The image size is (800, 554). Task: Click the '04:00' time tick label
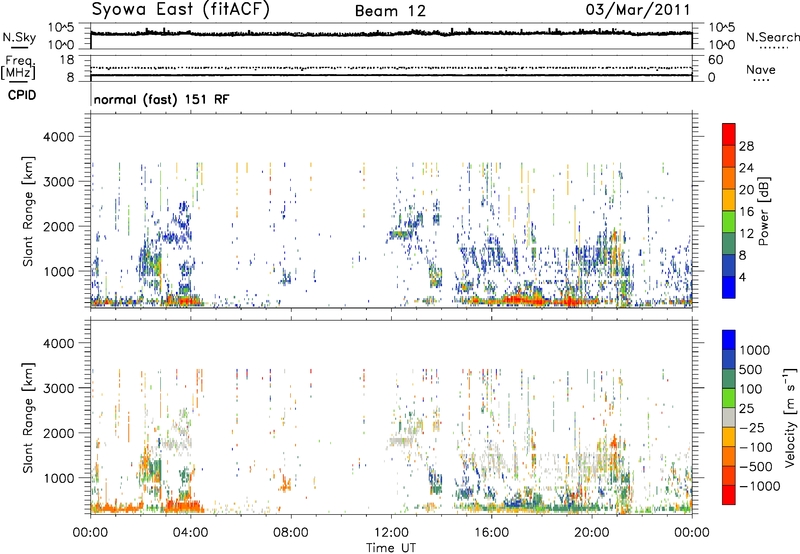point(190,533)
